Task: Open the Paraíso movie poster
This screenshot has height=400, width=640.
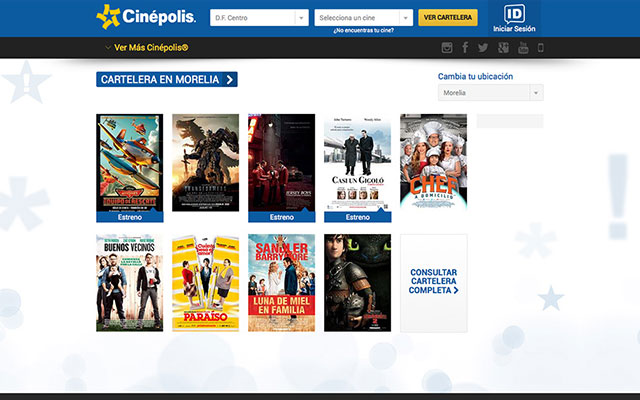Action: 205,283
